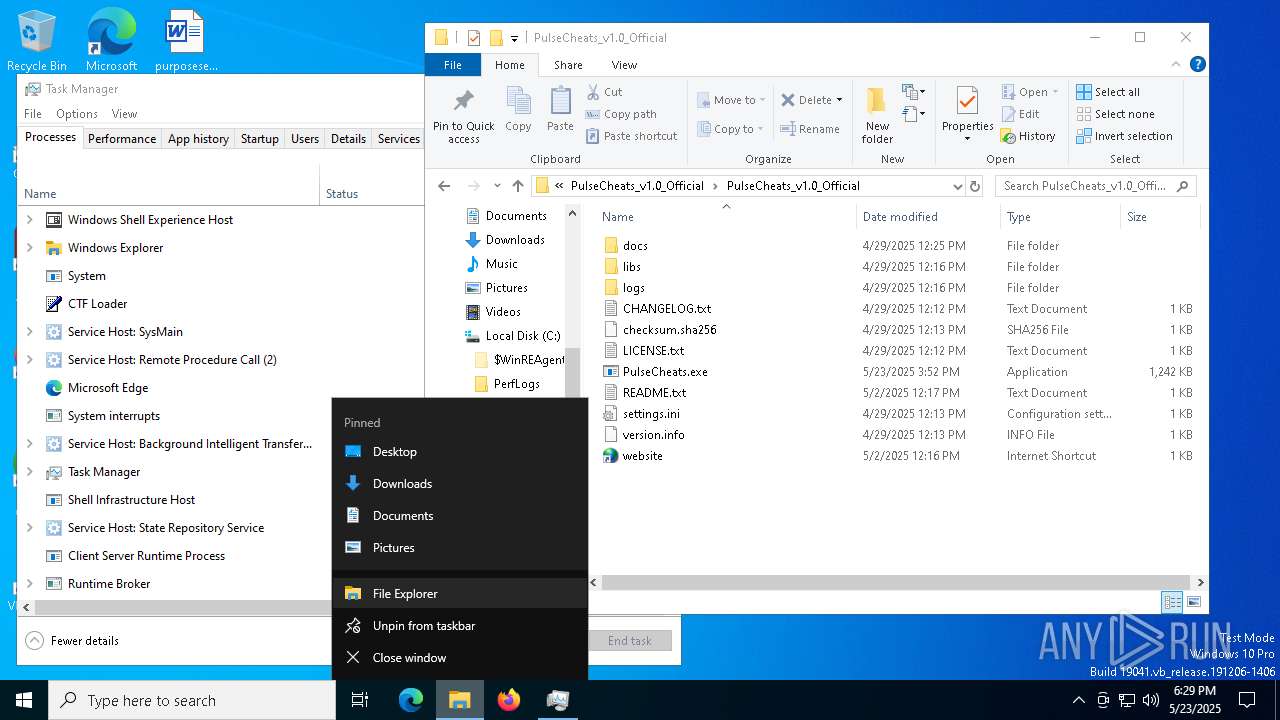Select the docs folder

click(635, 246)
